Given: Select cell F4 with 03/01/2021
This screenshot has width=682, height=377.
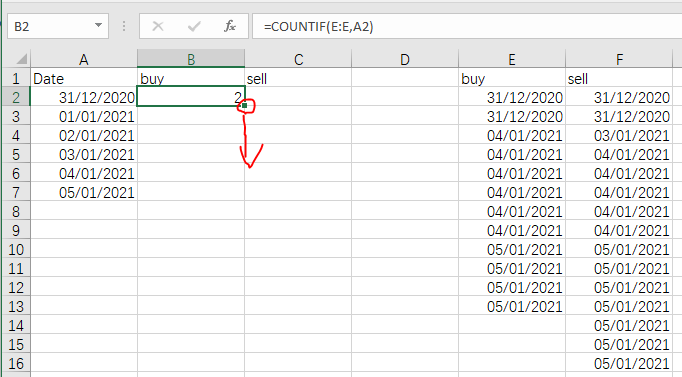Looking at the screenshot, I should coord(619,135).
